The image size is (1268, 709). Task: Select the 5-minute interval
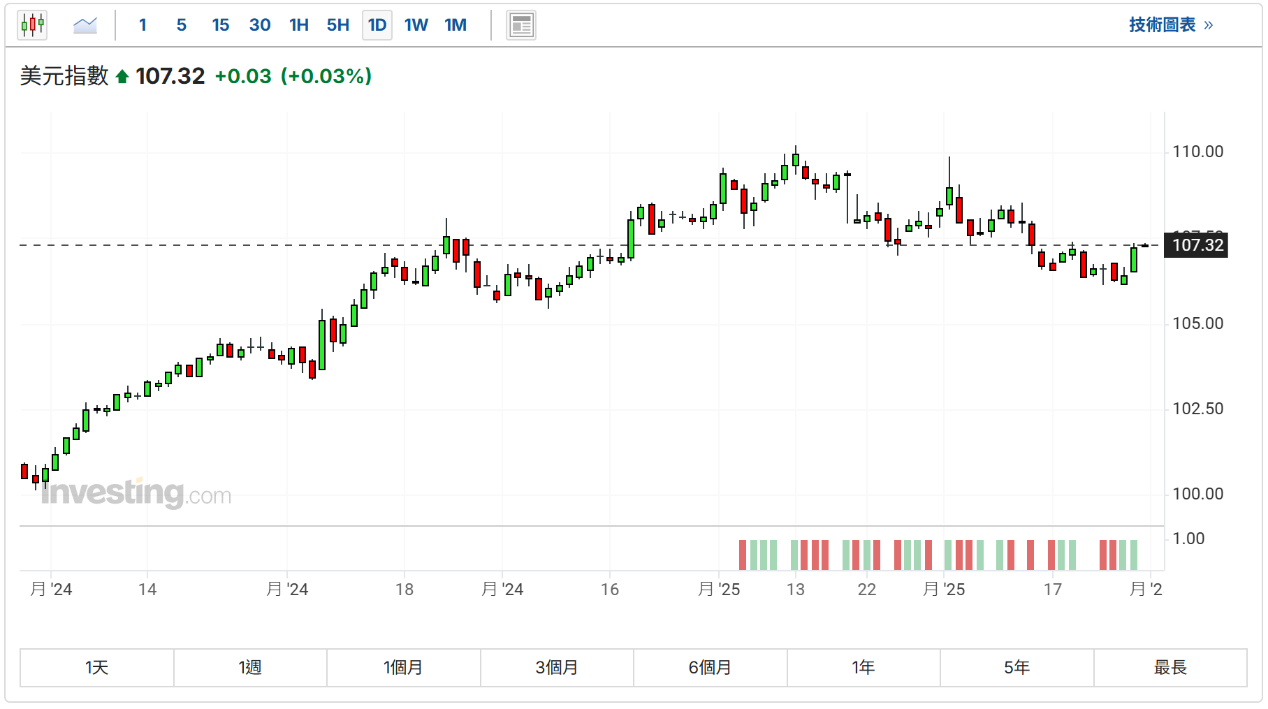click(181, 25)
